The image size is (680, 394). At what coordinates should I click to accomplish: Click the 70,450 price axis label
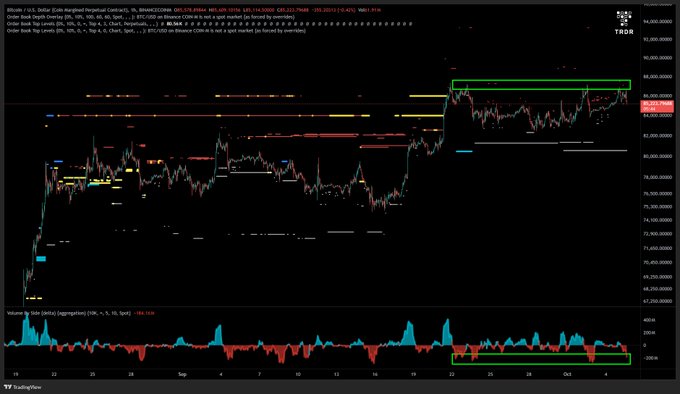(x=658, y=262)
